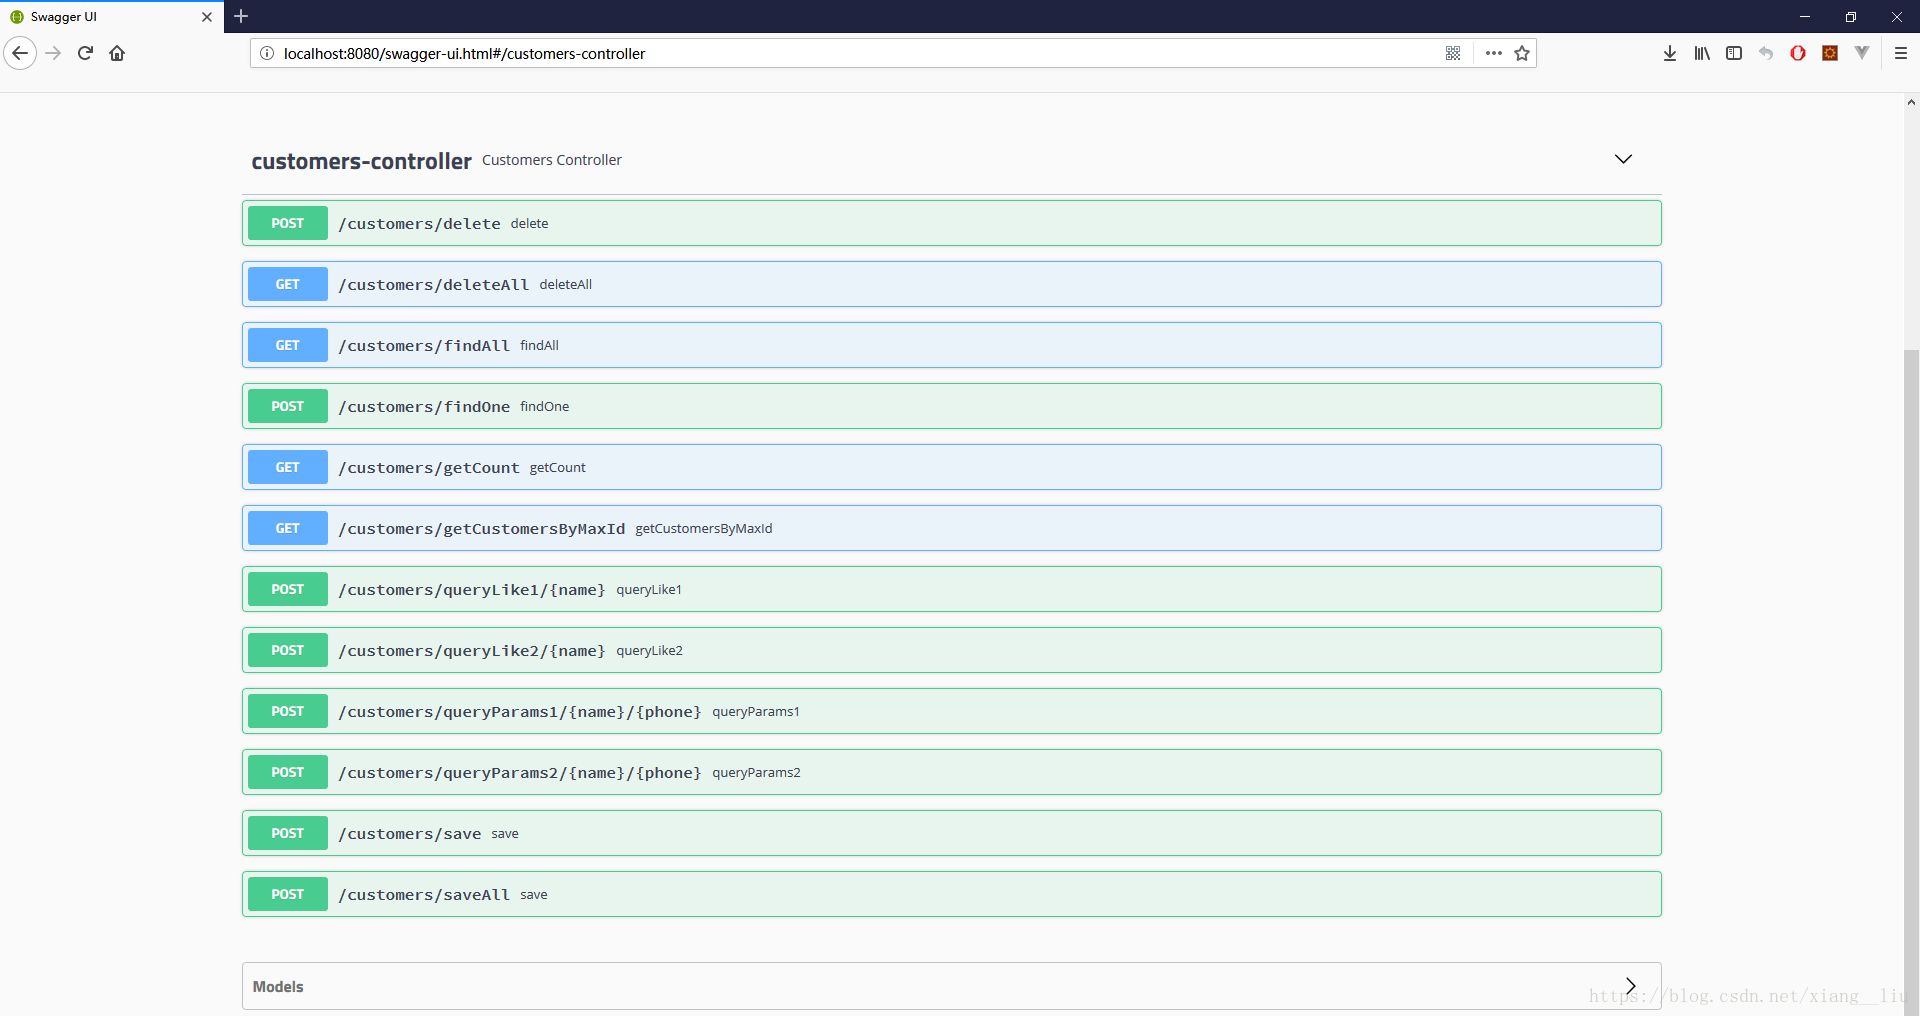Expand GET /customers/findAll operation
This screenshot has height=1016, width=1920.
point(952,345)
